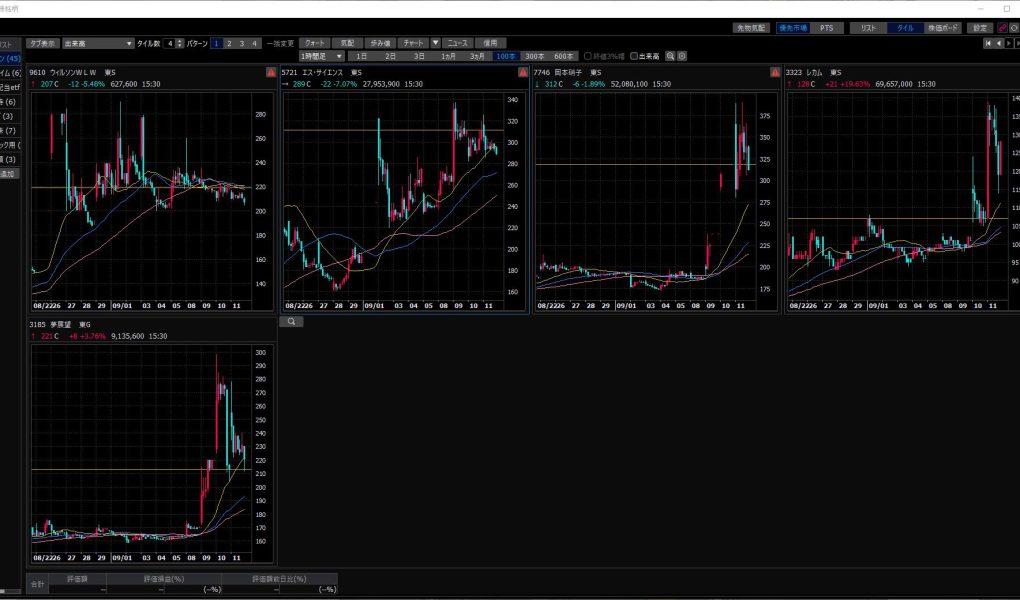Switch to the 株価ボード view tab

942,28
